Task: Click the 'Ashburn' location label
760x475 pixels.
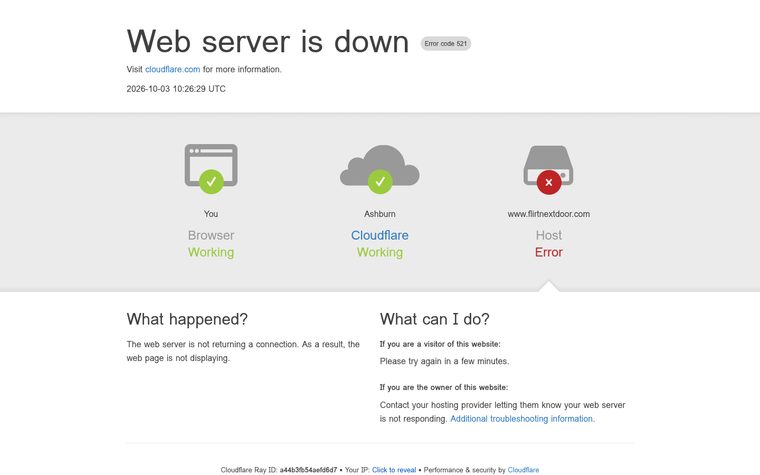Action: coord(380,214)
